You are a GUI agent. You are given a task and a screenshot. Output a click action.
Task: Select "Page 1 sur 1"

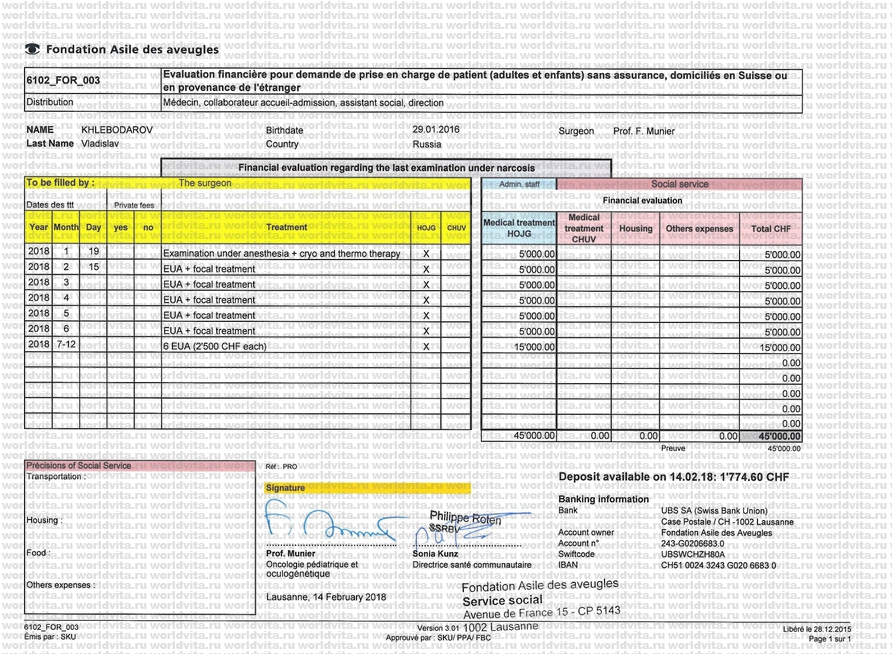(x=830, y=639)
